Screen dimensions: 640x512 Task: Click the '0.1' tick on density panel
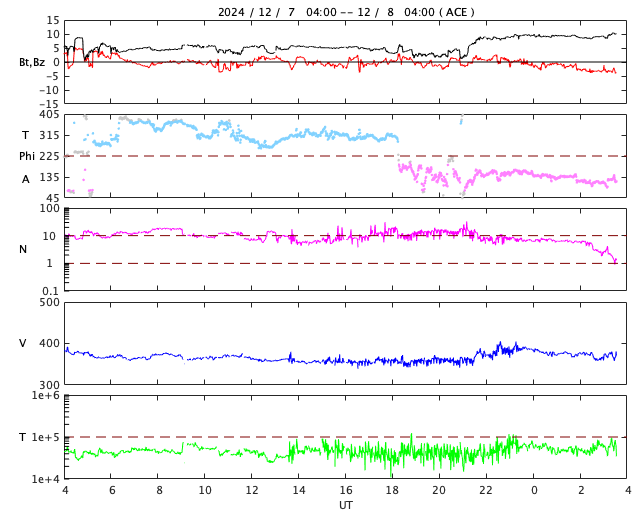click(51, 291)
